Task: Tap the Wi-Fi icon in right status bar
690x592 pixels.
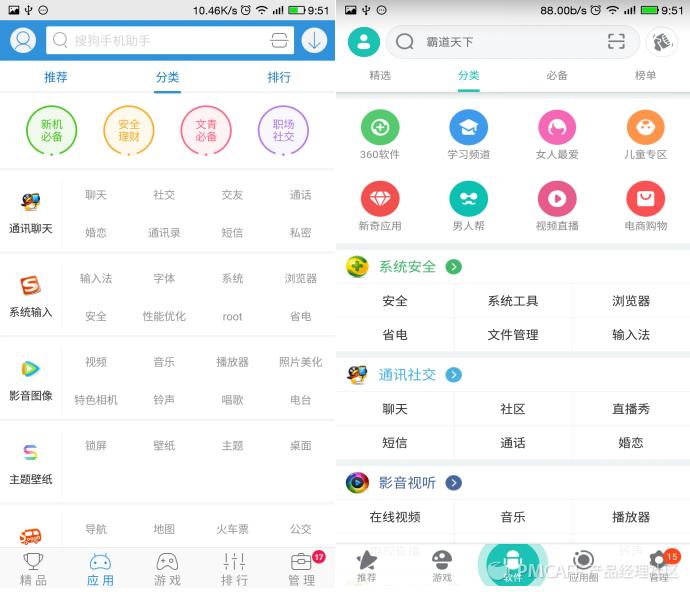Action: click(x=612, y=10)
